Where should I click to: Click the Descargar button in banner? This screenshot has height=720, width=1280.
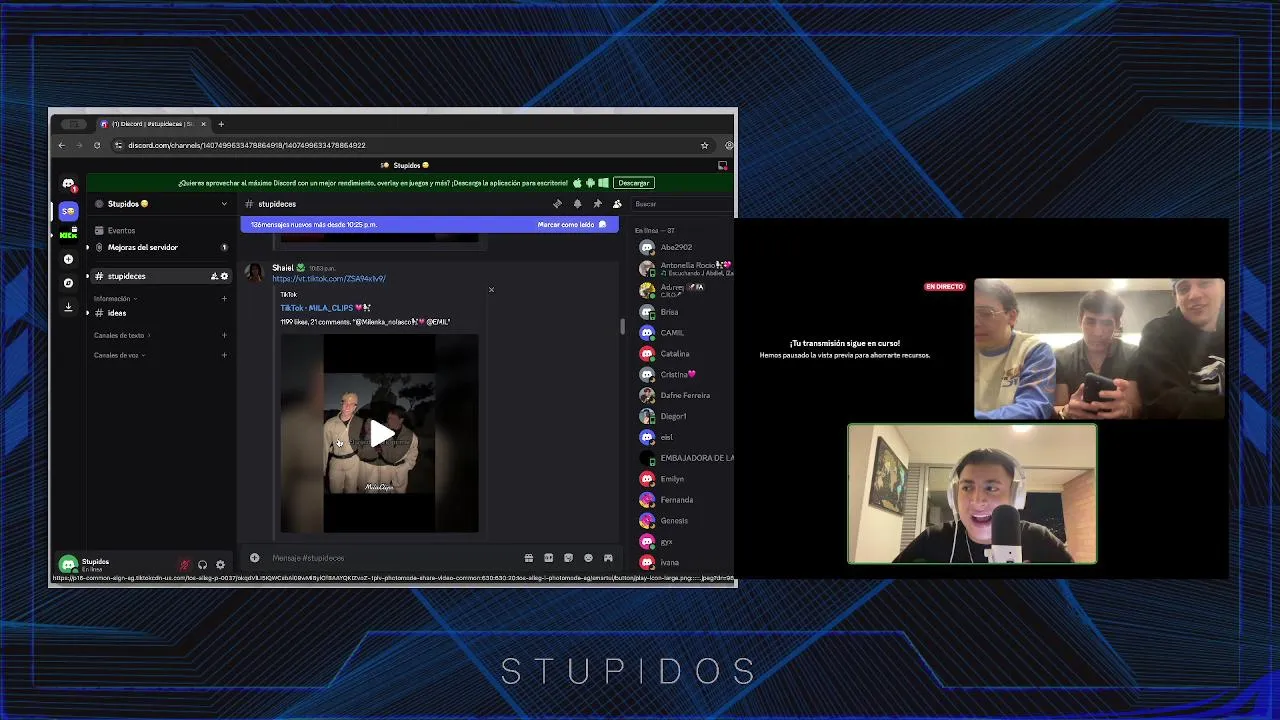point(634,183)
